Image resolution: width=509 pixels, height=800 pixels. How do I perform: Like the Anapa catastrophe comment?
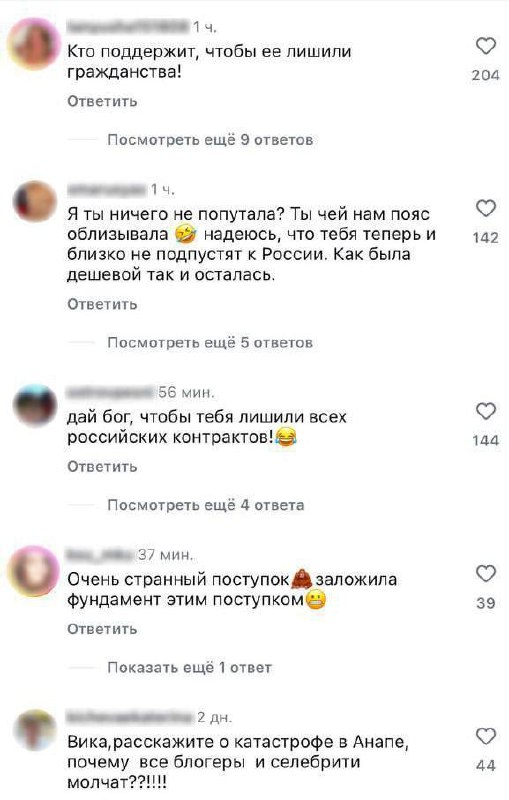coord(486,736)
